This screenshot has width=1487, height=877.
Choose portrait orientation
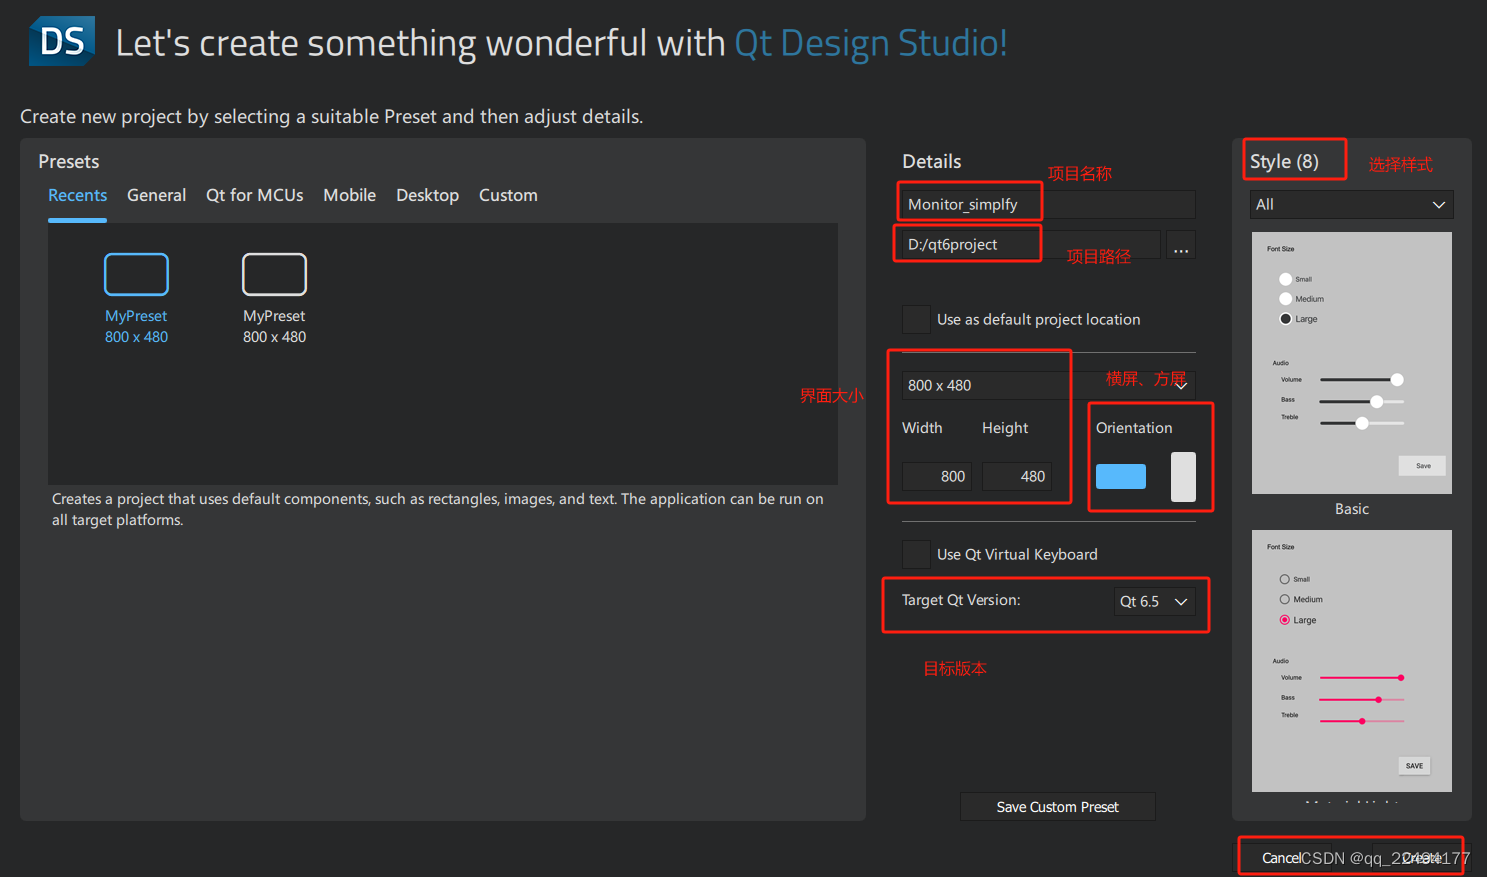click(1183, 477)
